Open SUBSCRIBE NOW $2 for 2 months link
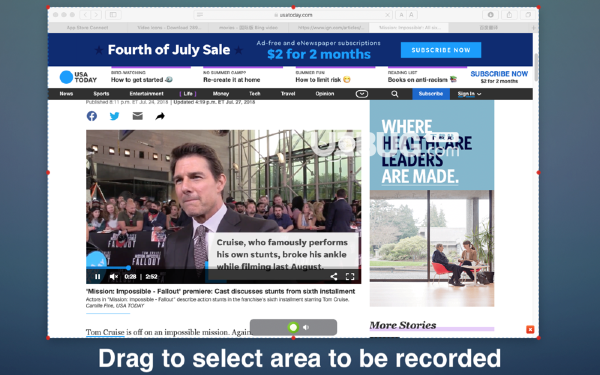The width and height of the screenshot is (600, 375). (x=499, y=77)
